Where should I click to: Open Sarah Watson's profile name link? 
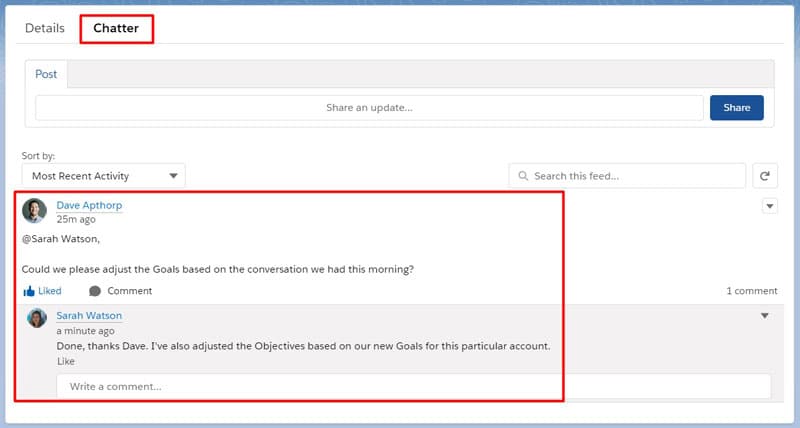click(x=89, y=316)
